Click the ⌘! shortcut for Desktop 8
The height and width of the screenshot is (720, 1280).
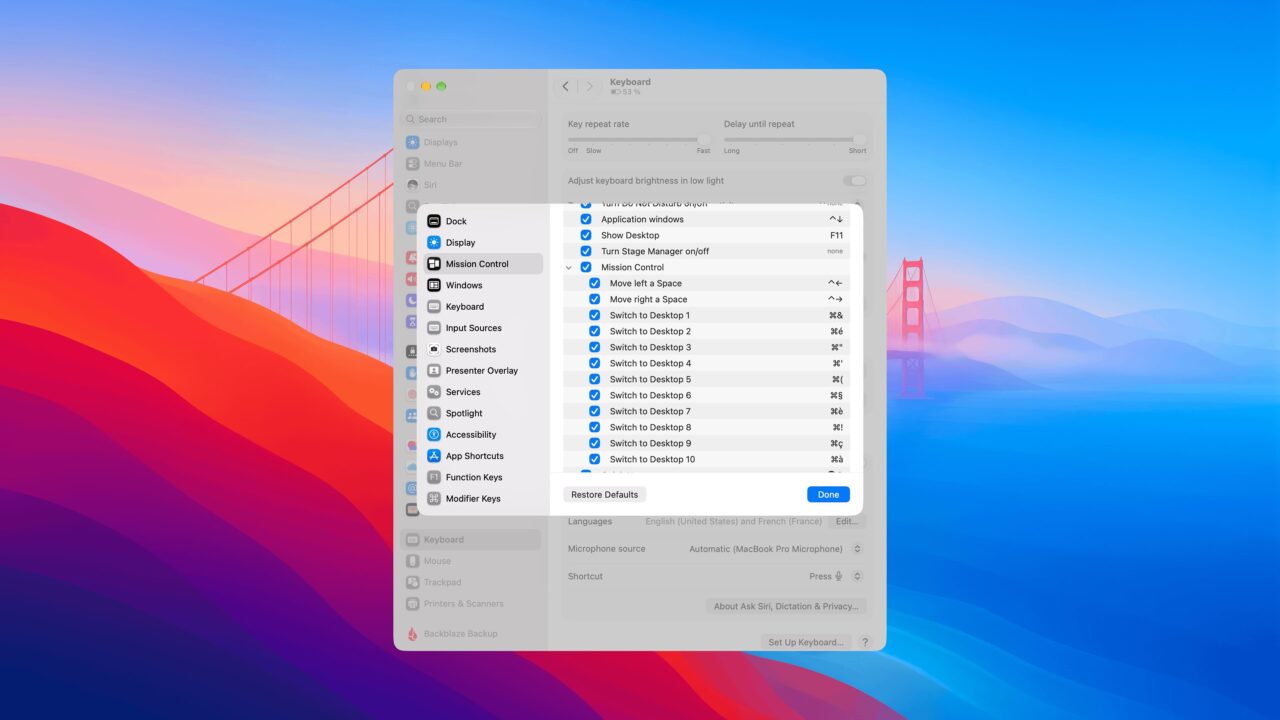[837, 427]
